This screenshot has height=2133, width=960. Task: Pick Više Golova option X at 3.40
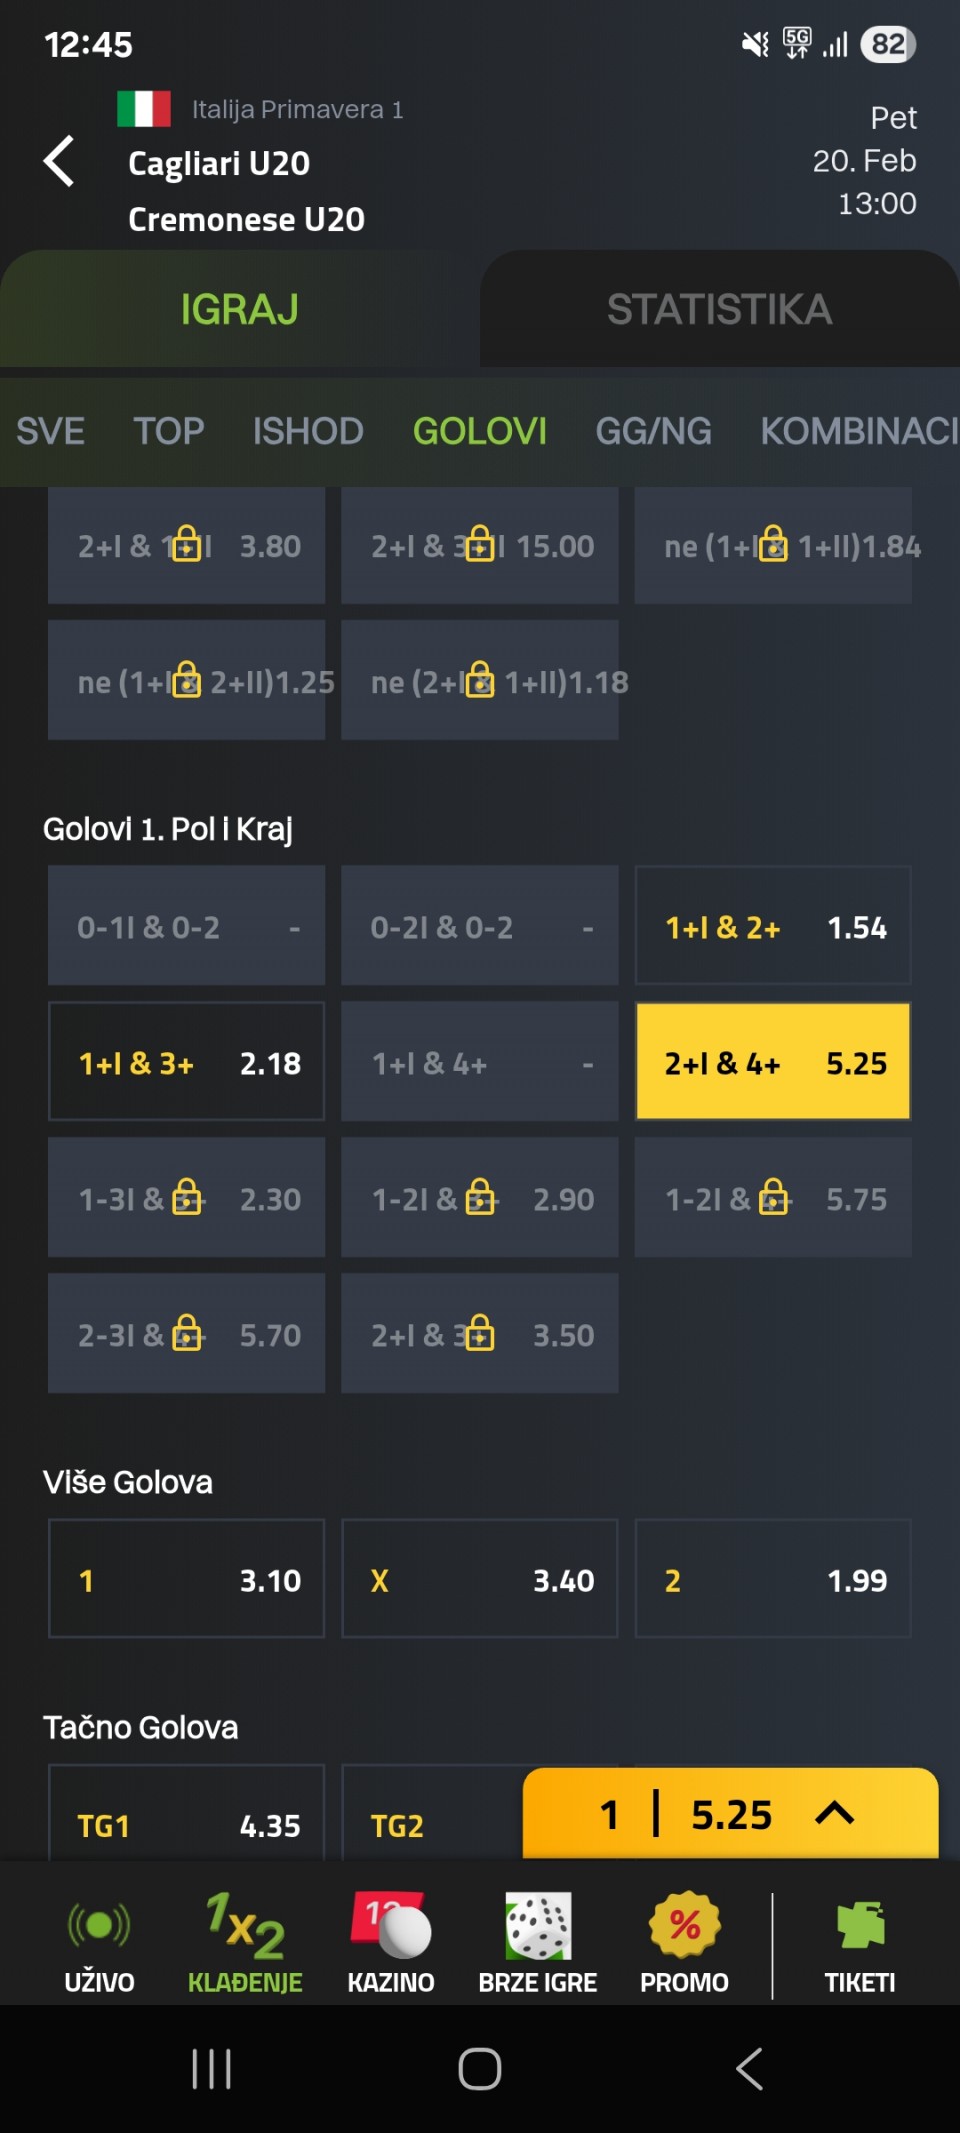point(480,1580)
